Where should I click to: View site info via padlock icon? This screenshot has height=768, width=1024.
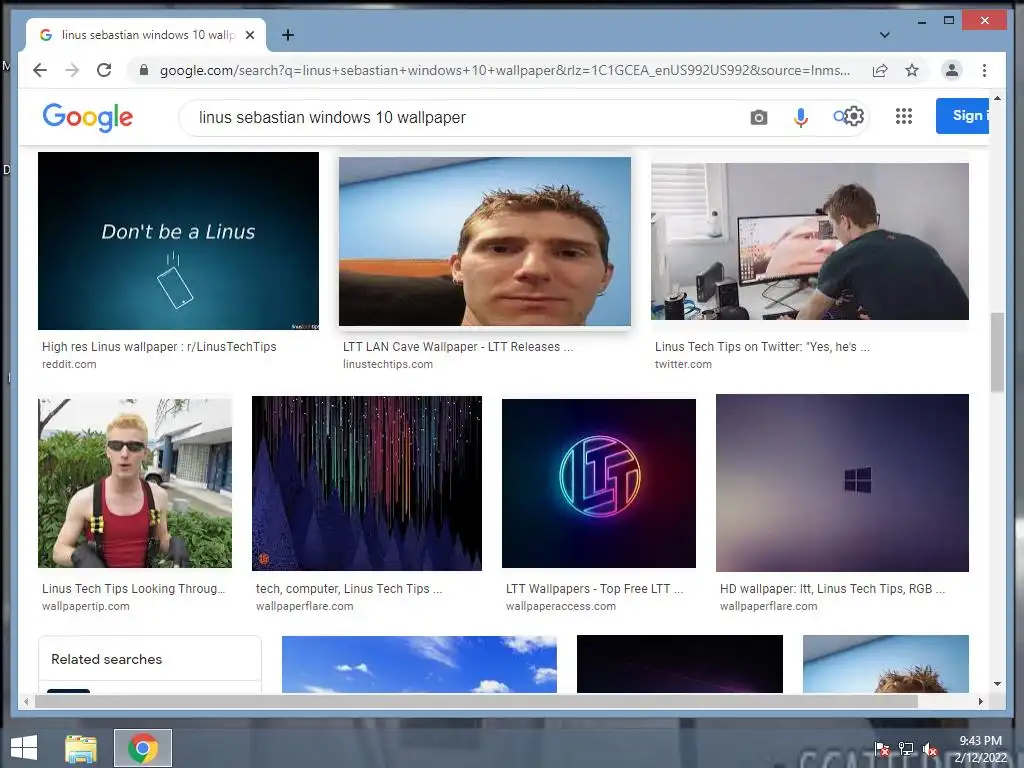[144, 70]
